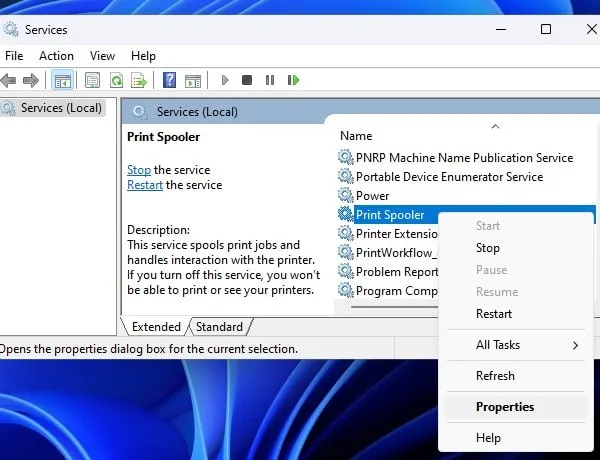Click the Show/Hide Action Pane icon
Screen dimensions: 600x460
193,81
